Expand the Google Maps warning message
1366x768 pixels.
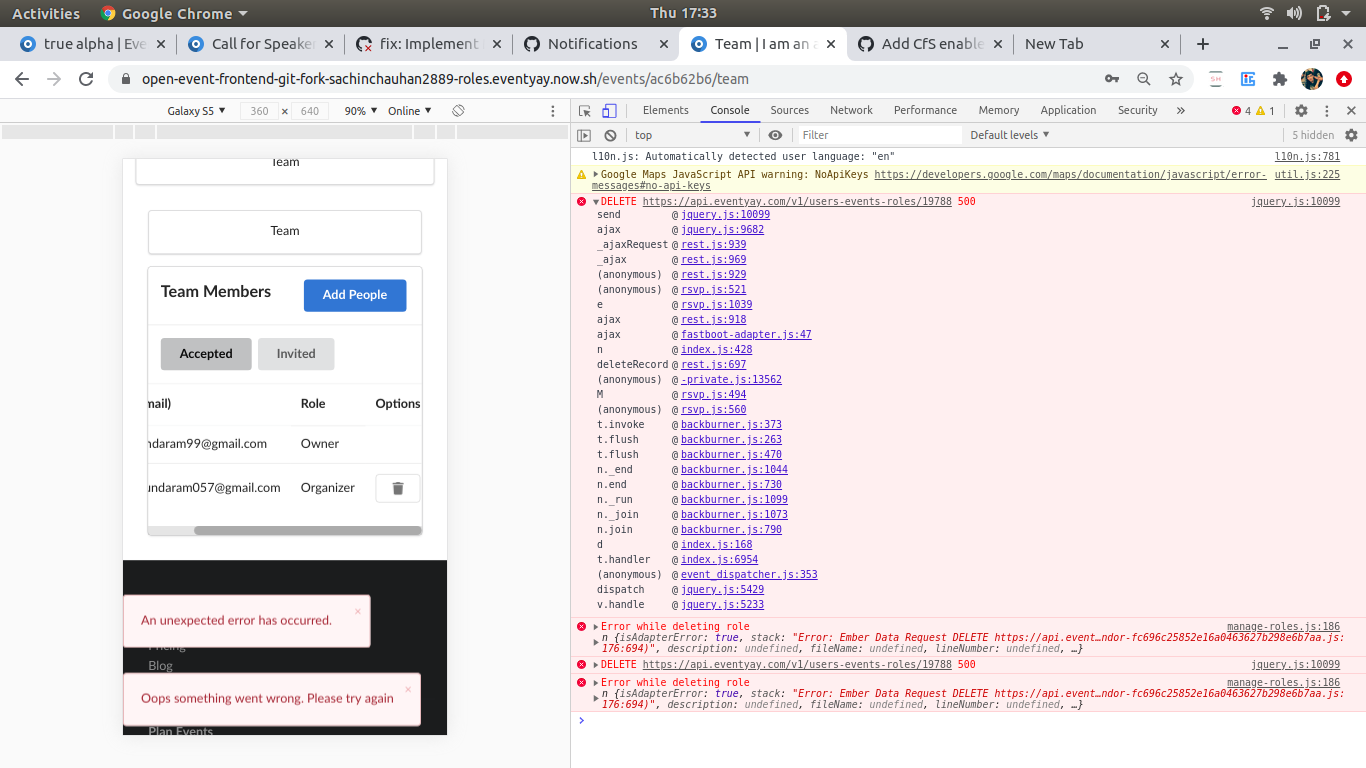click(596, 174)
